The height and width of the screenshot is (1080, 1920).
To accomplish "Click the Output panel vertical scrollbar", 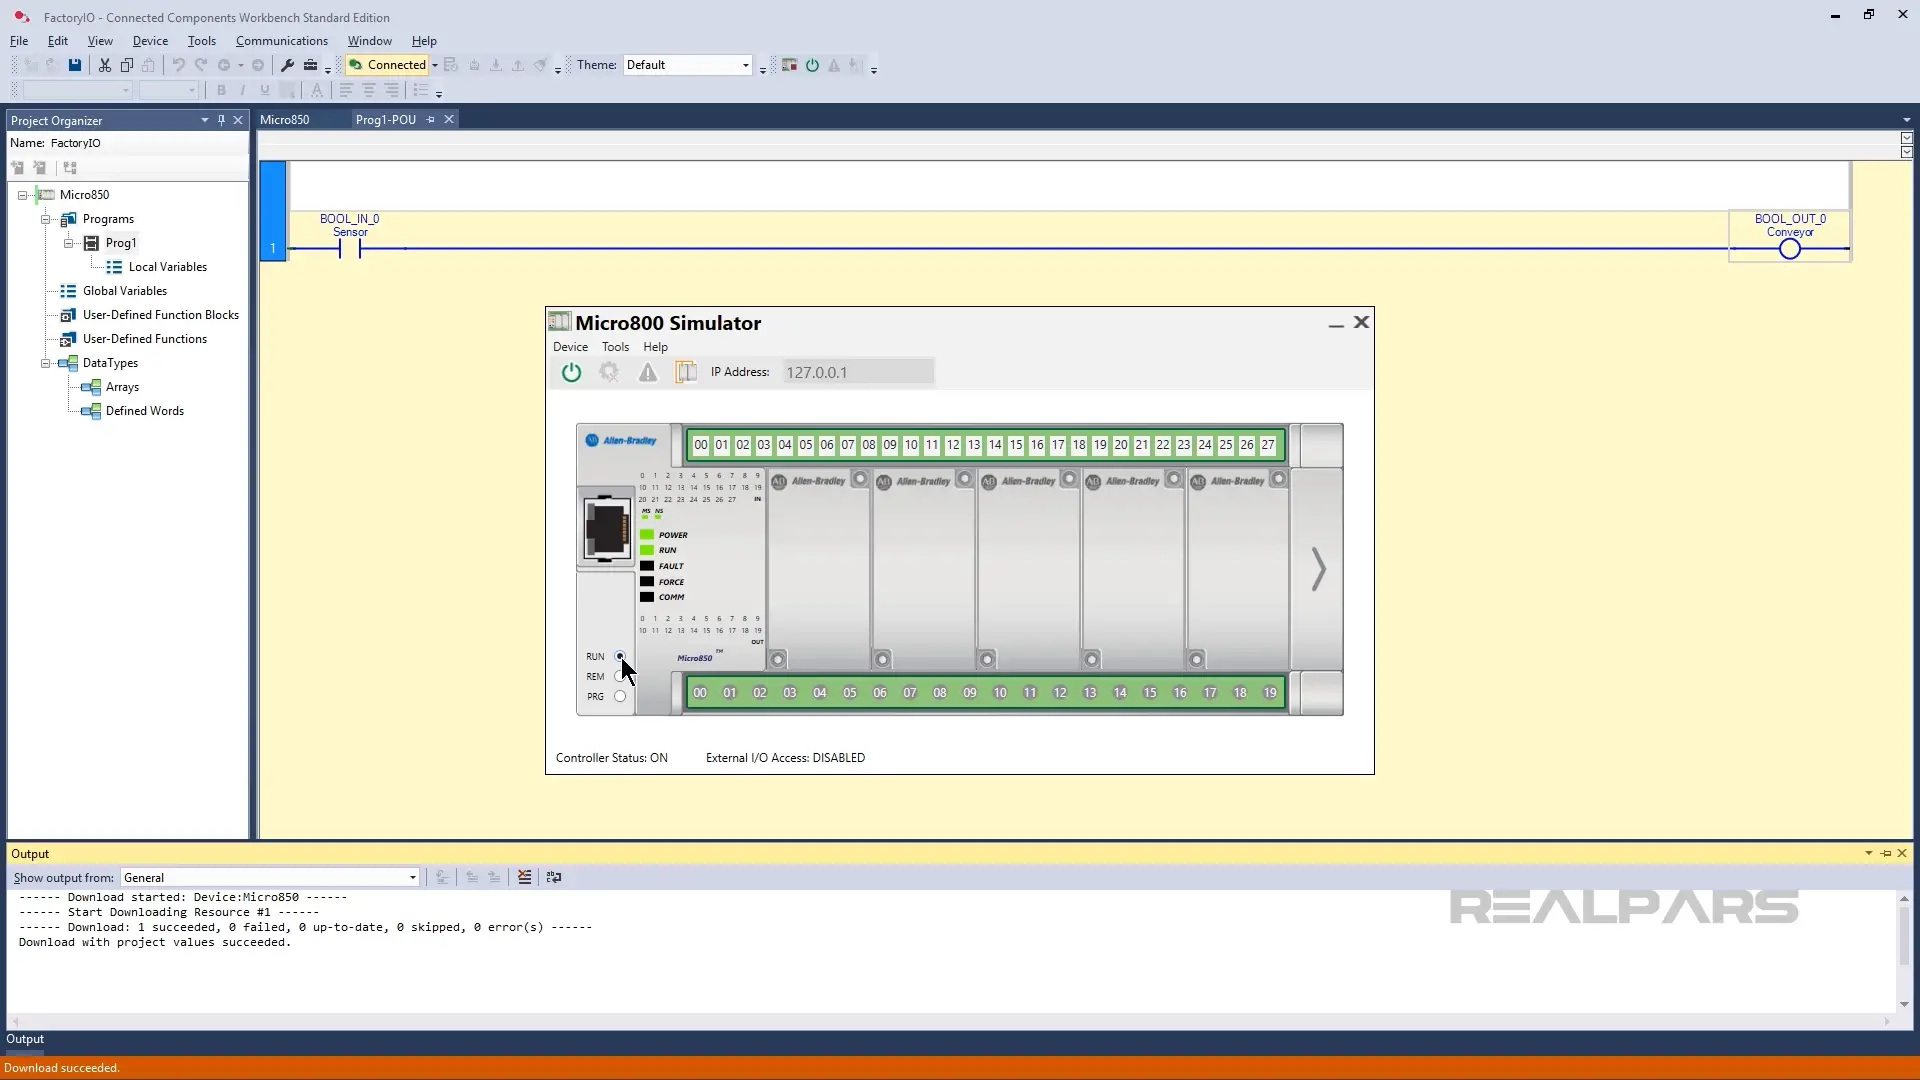I will click(x=1903, y=950).
